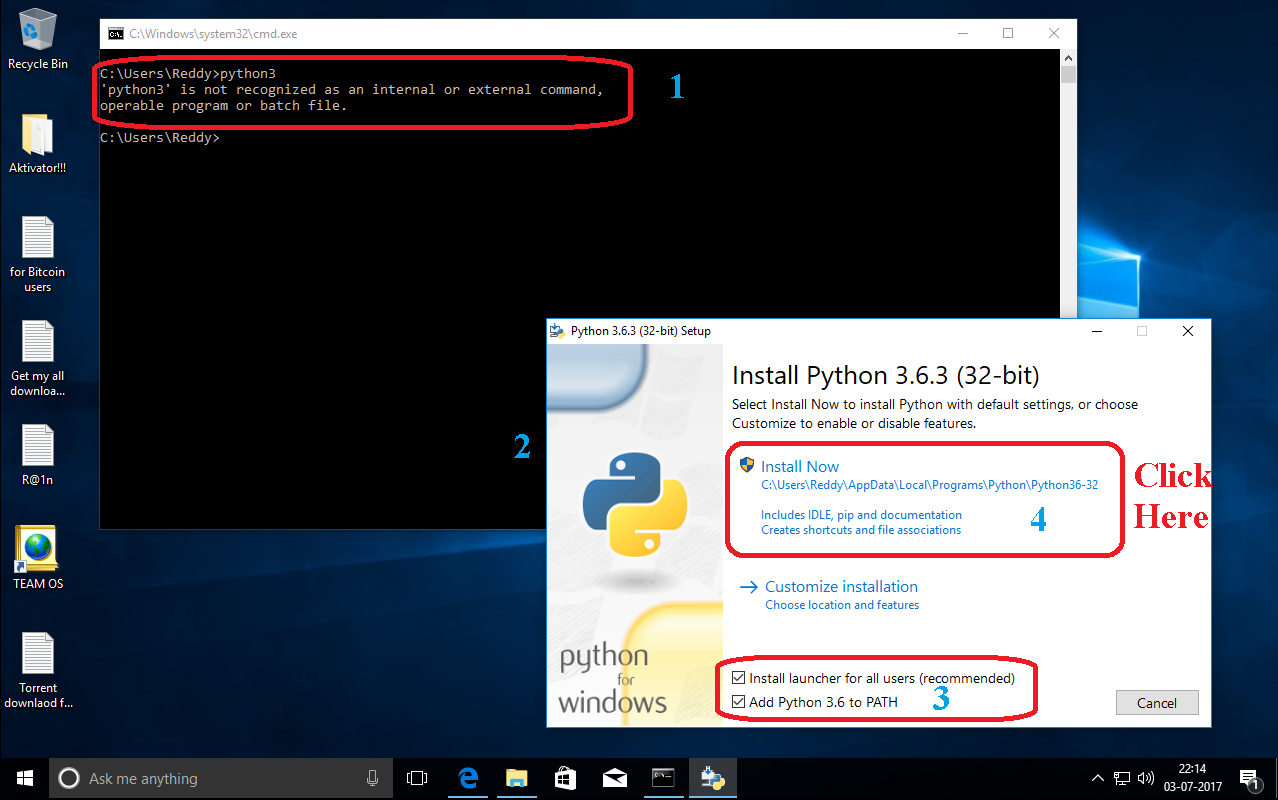Open Action Center showing one notification
Image resolution: width=1278 pixels, height=800 pixels.
coord(1250,777)
